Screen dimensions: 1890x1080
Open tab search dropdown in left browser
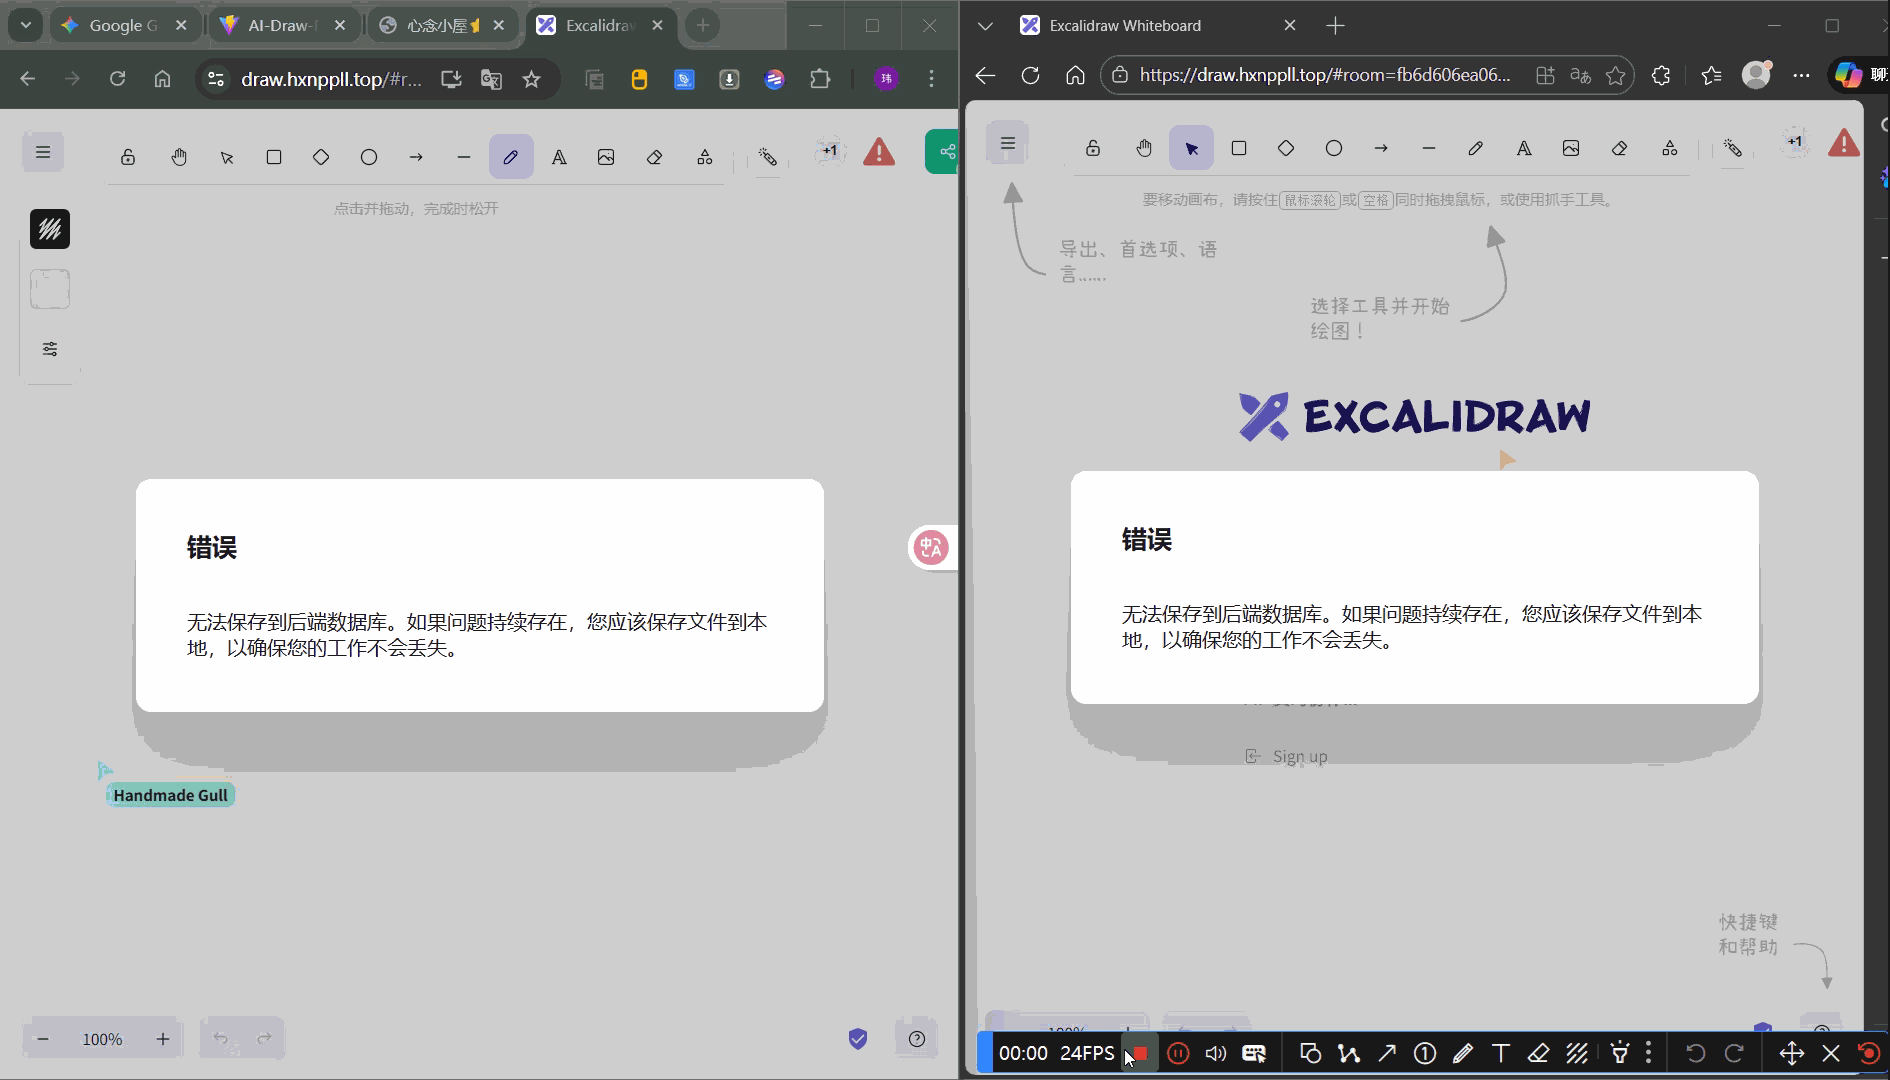coord(25,26)
